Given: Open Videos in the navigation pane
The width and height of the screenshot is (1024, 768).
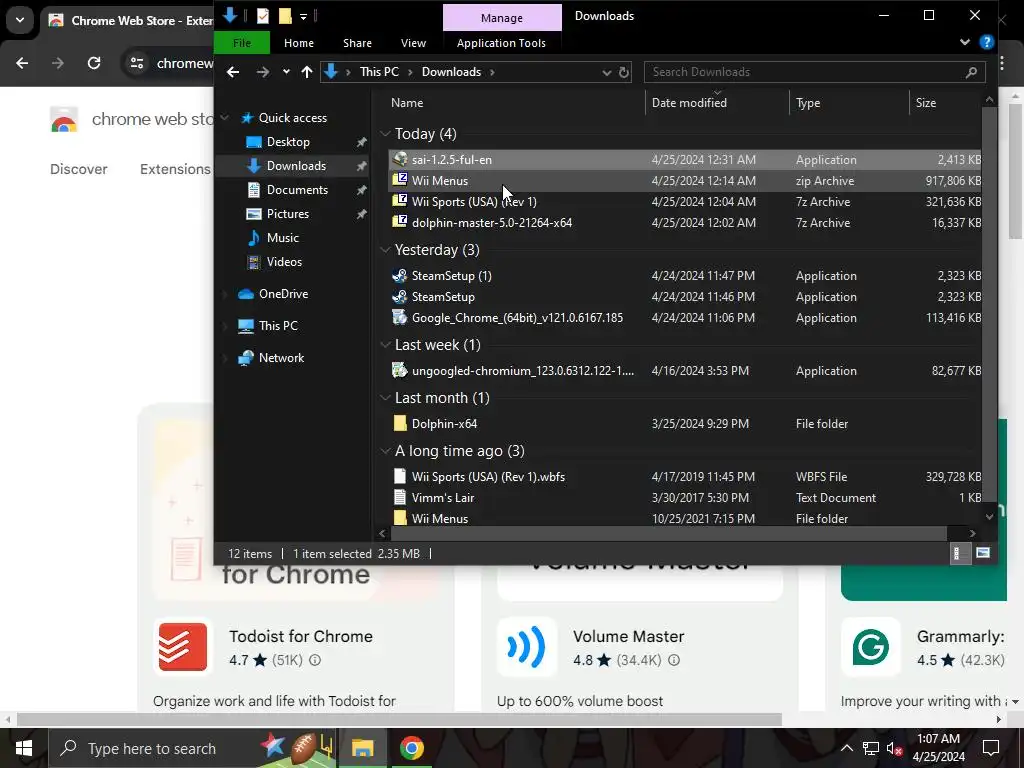Looking at the screenshot, I should pos(284,262).
